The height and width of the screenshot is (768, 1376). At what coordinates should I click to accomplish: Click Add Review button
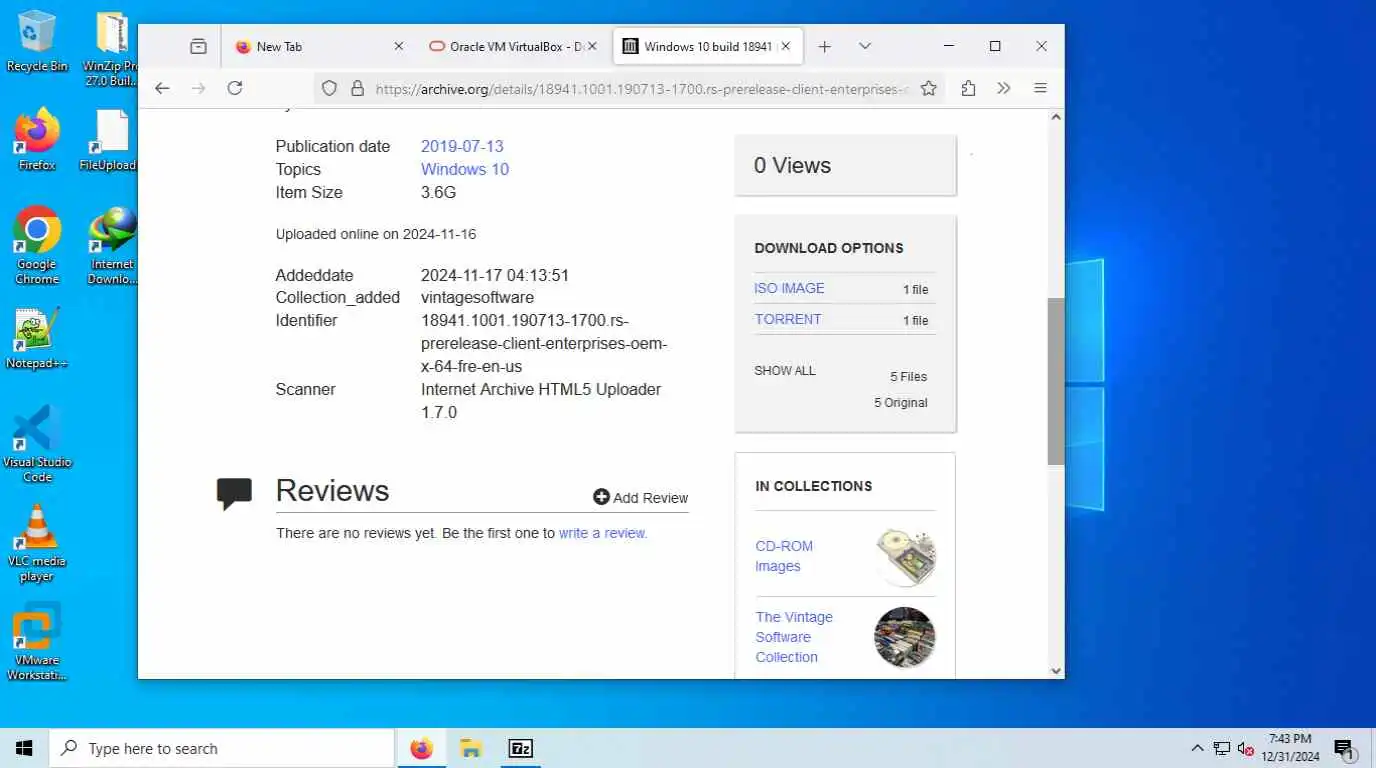tap(641, 497)
